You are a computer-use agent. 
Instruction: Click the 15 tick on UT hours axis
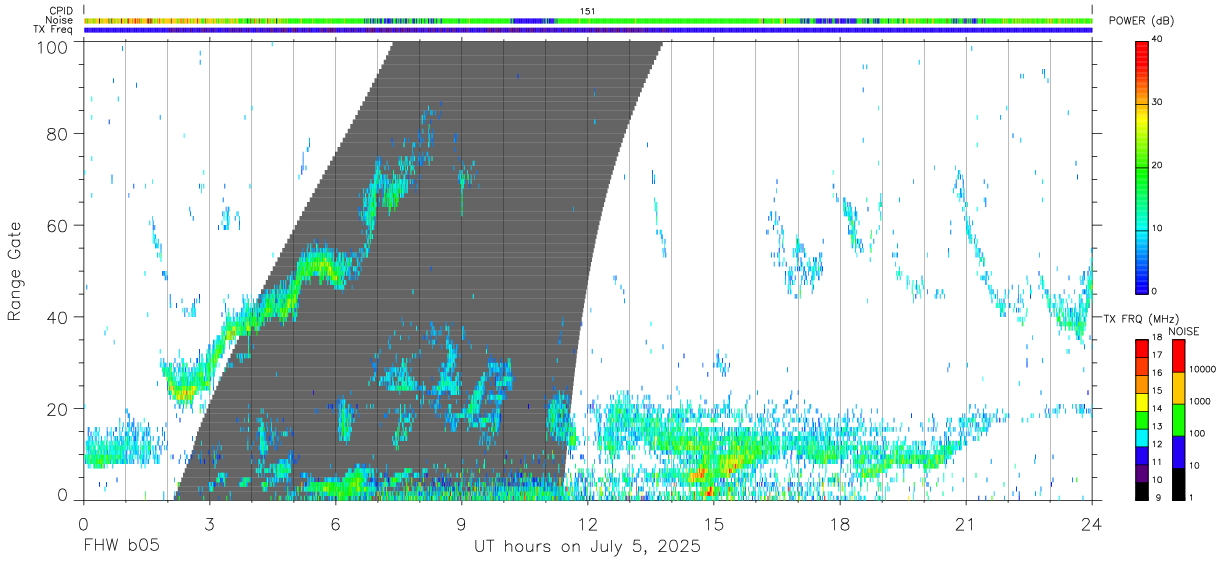[713, 522]
